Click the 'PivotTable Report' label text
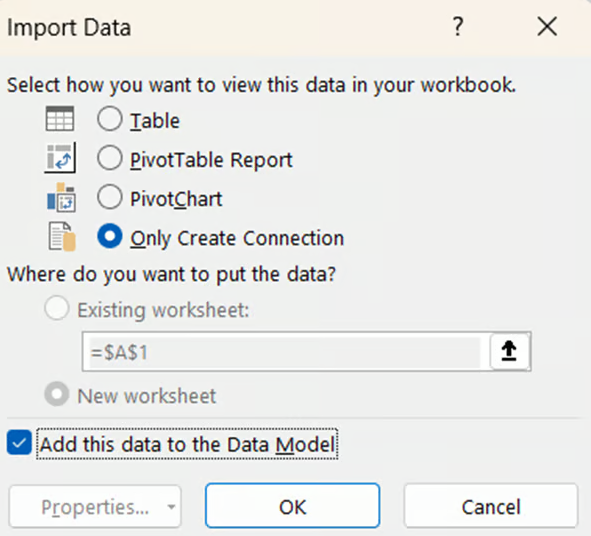The image size is (591, 536). pyautogui.click(x=211, y=160)
